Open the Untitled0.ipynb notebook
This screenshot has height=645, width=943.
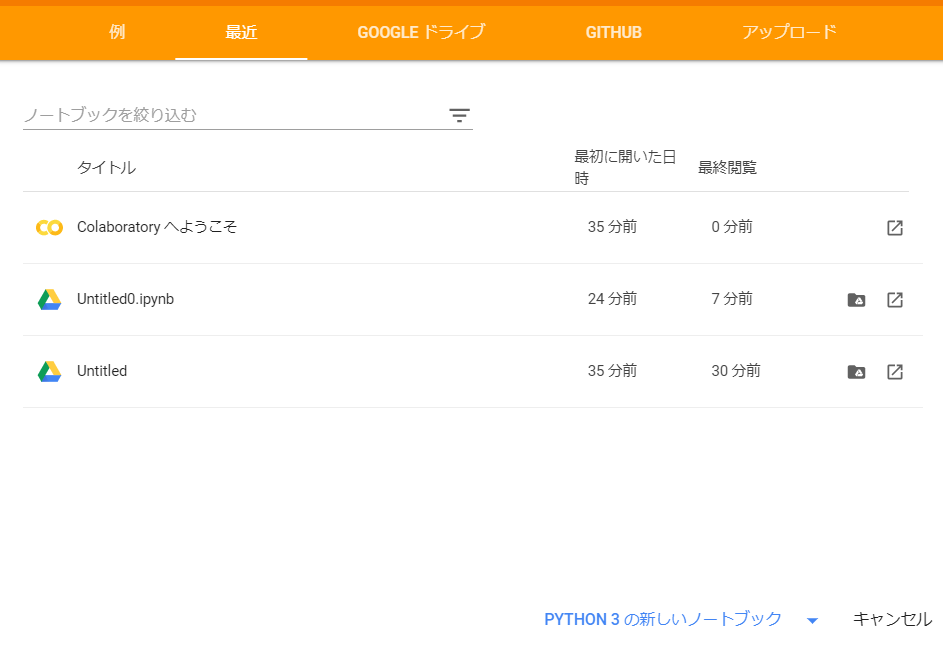[x=125, y=299]
